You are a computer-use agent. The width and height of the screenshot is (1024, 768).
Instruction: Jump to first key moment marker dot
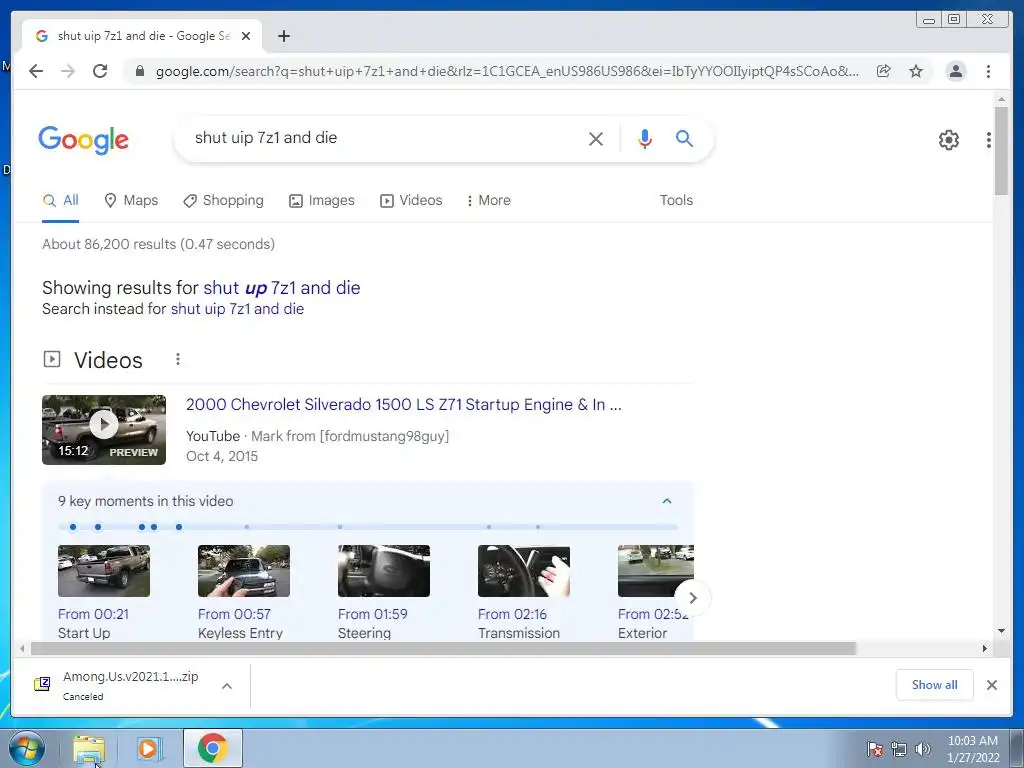73,527
